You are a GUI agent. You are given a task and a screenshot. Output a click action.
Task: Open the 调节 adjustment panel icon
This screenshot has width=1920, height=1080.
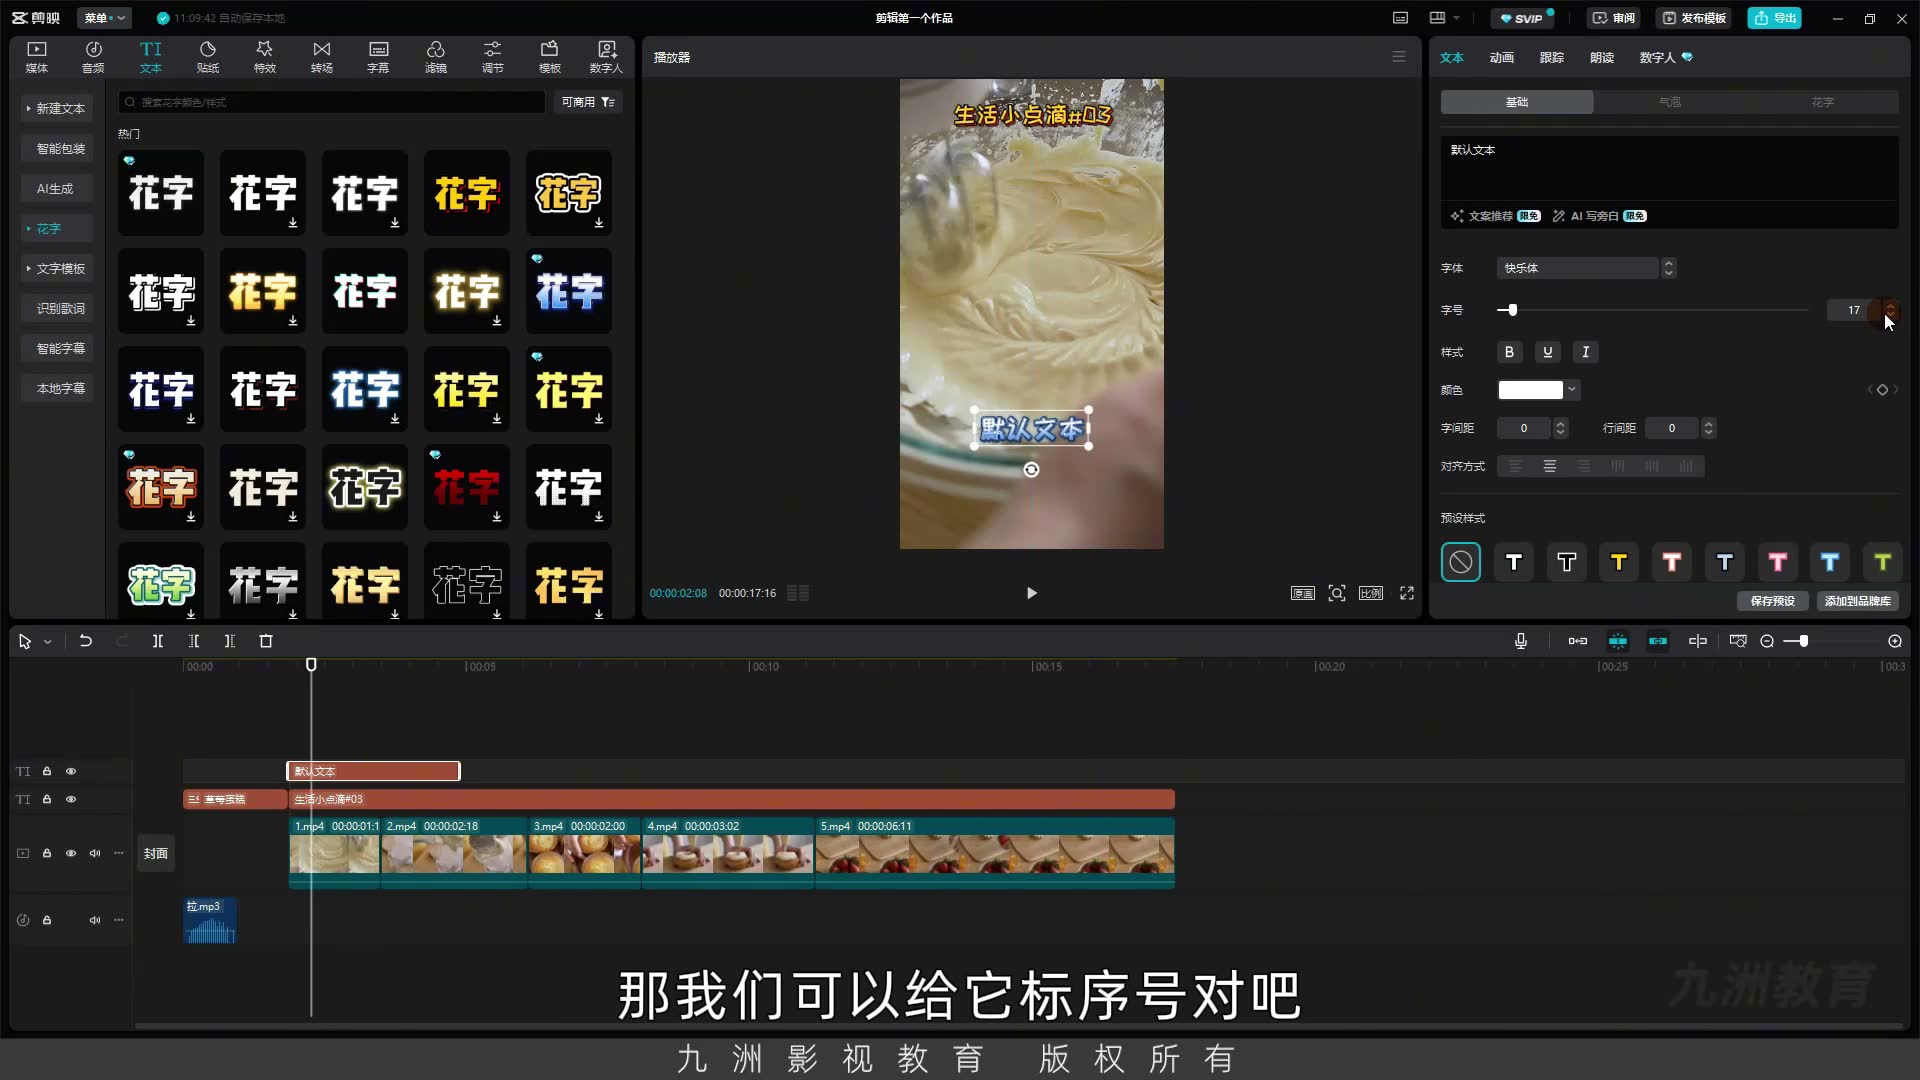click(493, 57)
